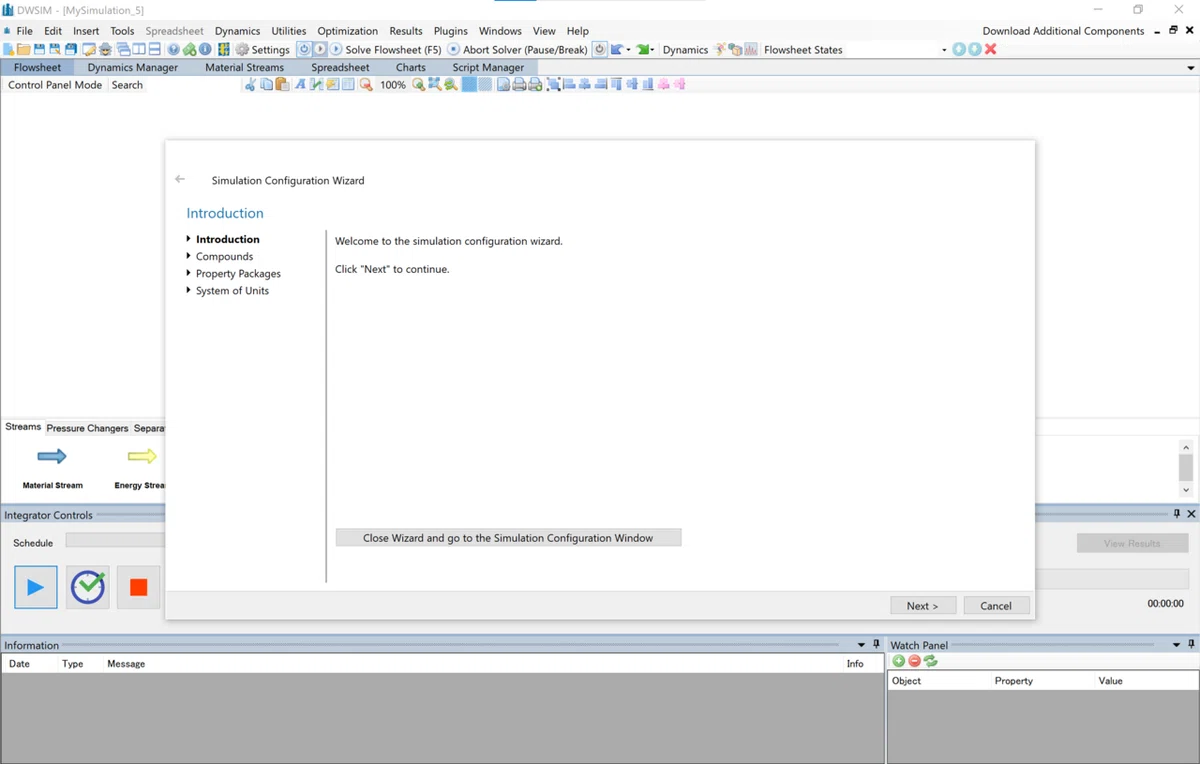Switch to the Script Manager tab

click(488, 67)
